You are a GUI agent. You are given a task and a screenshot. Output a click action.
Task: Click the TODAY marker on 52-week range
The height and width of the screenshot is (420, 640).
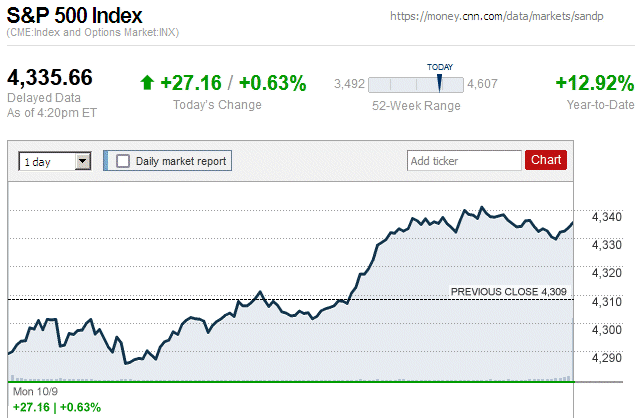pyautogui.click(x=439, y=83)
